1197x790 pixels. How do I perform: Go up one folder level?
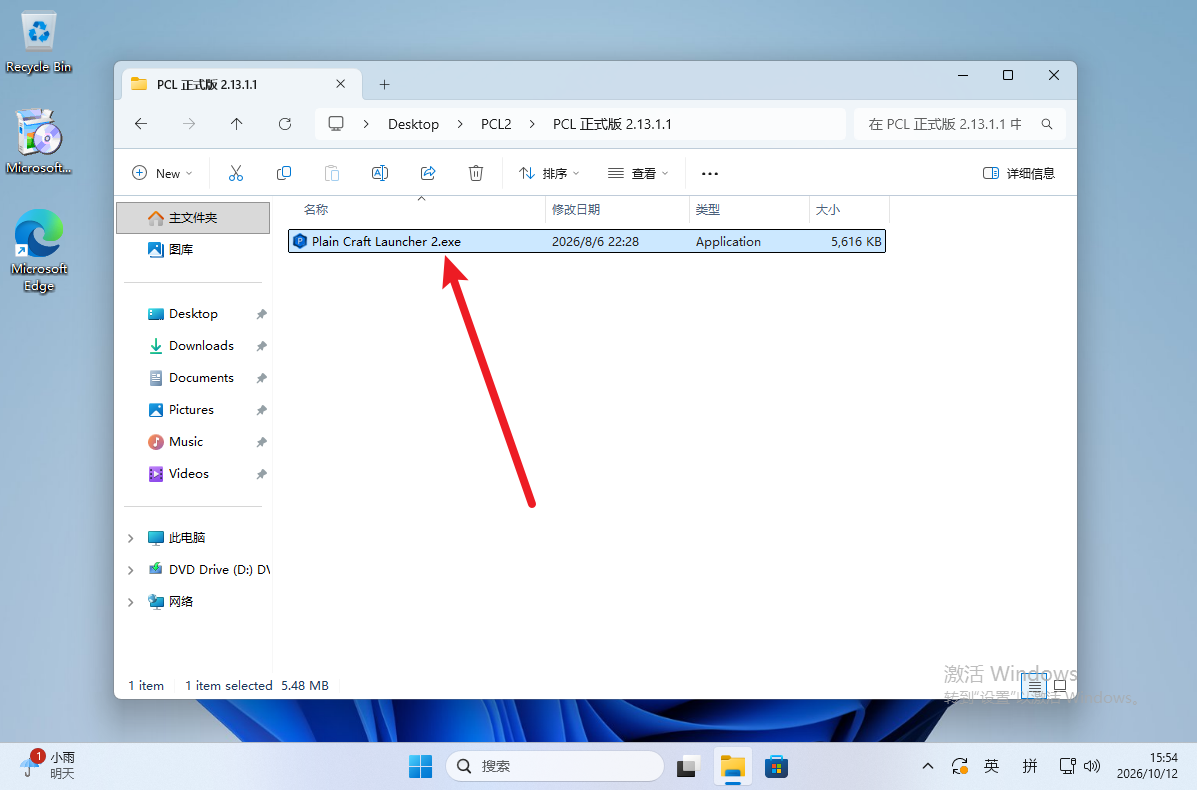[237, 124]
